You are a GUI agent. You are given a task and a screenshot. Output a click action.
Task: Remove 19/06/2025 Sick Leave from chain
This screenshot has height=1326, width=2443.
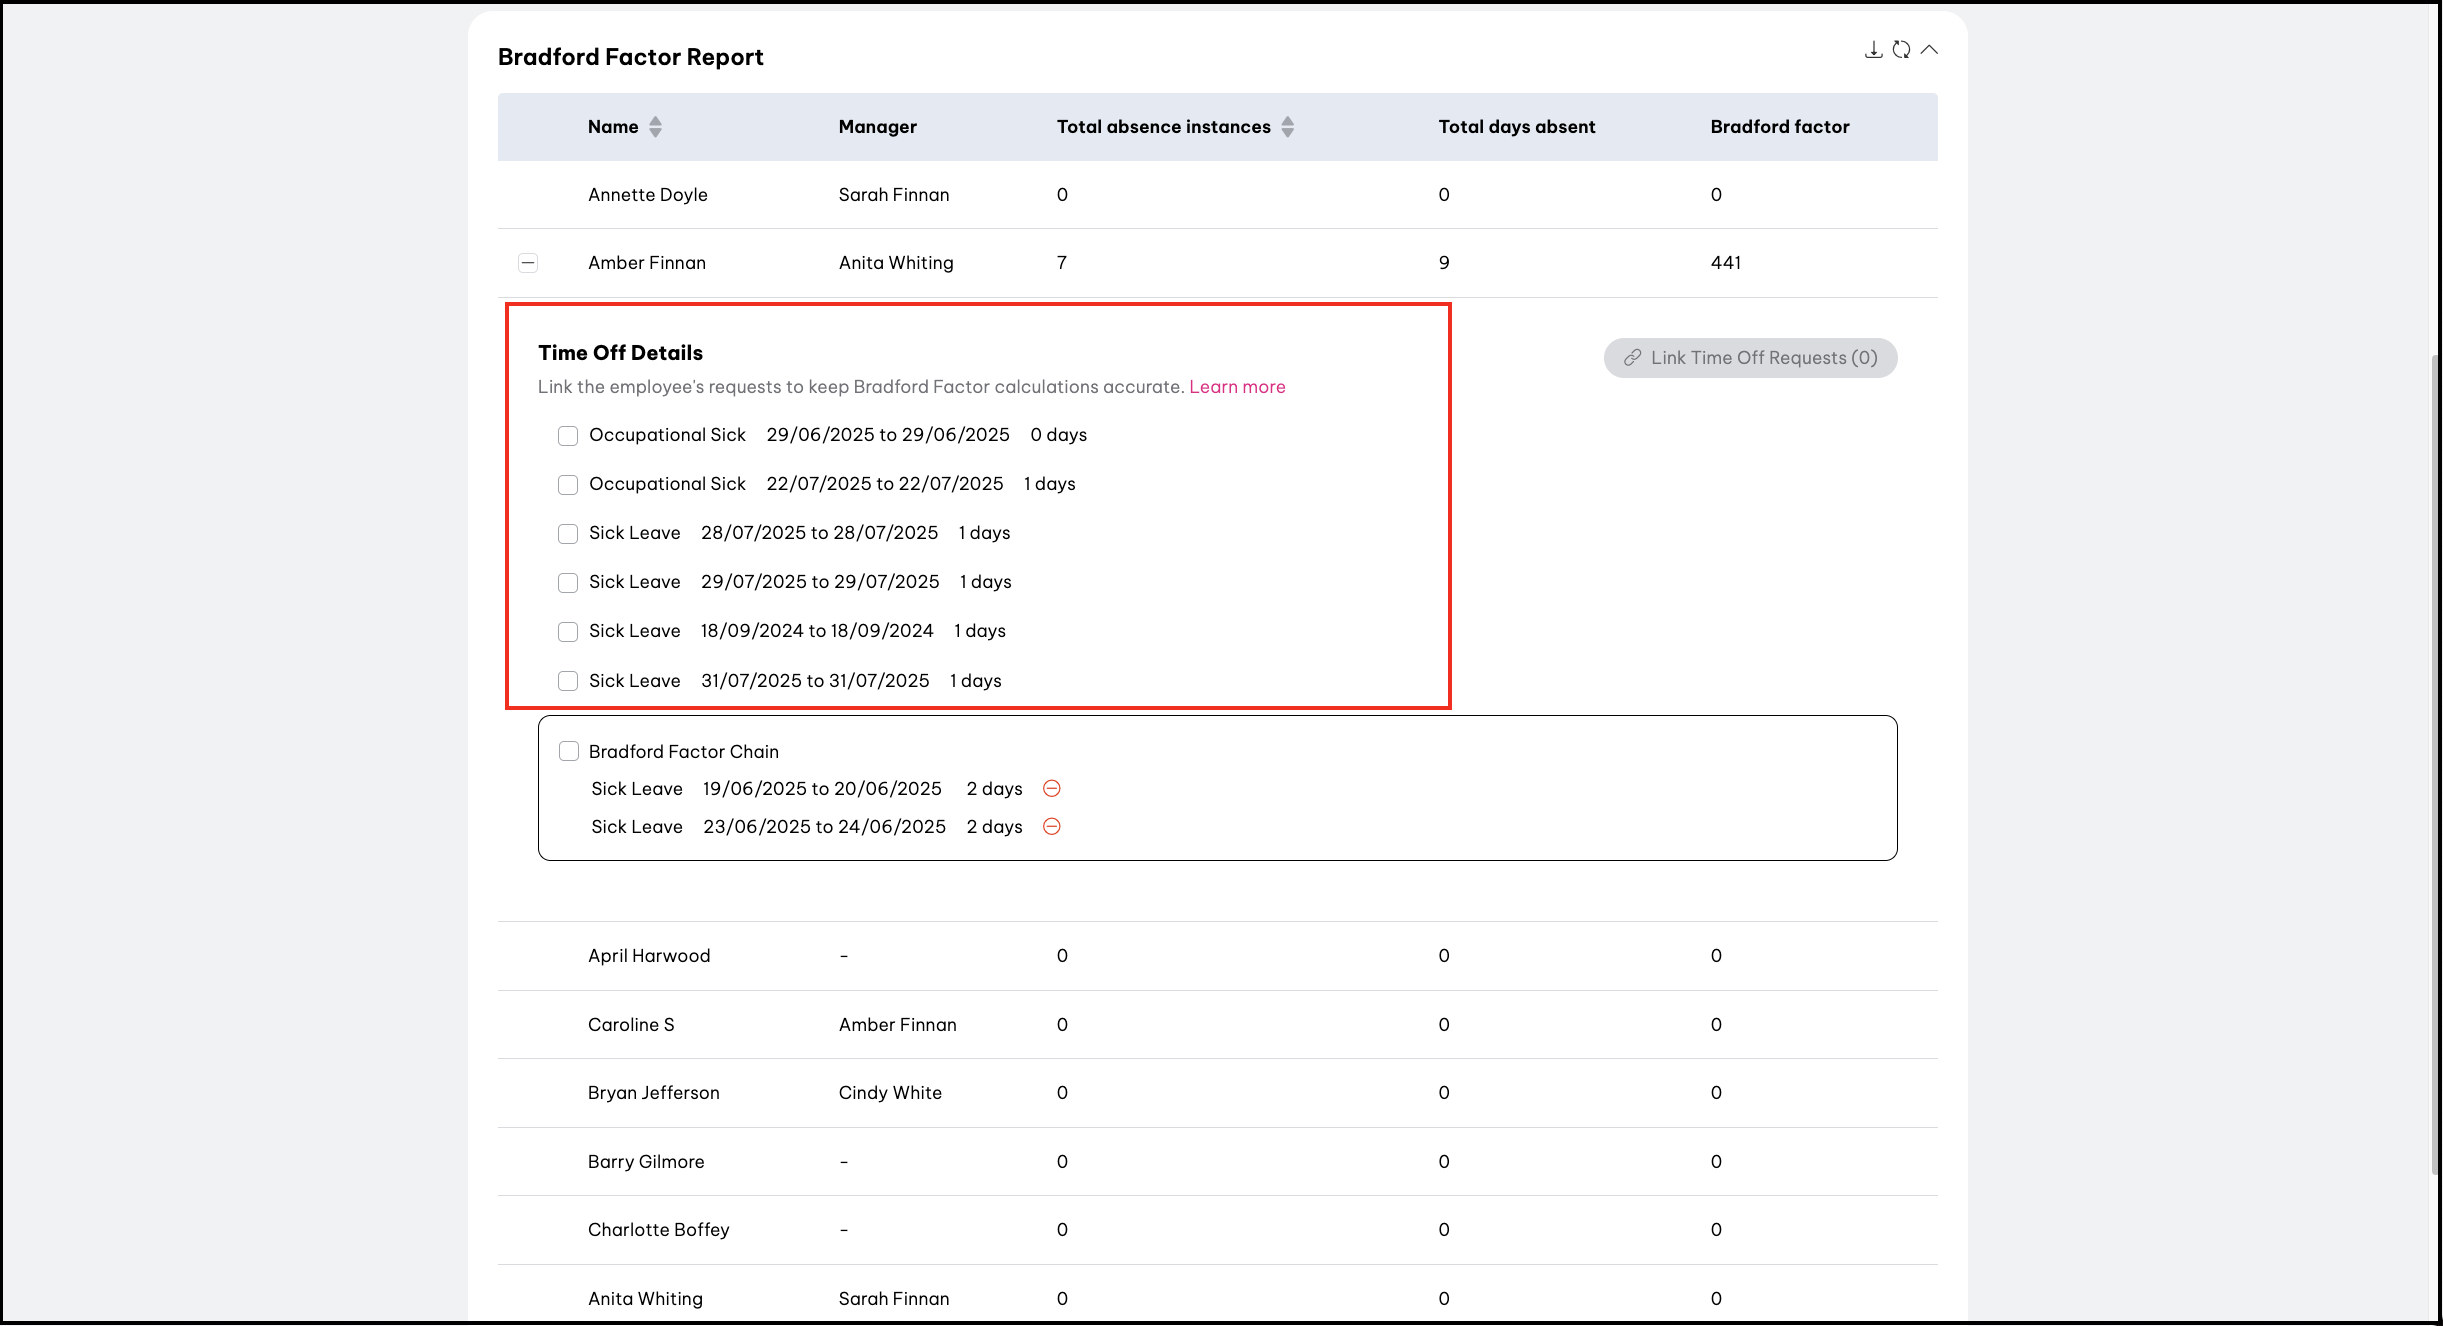[x=1051, y=789]
